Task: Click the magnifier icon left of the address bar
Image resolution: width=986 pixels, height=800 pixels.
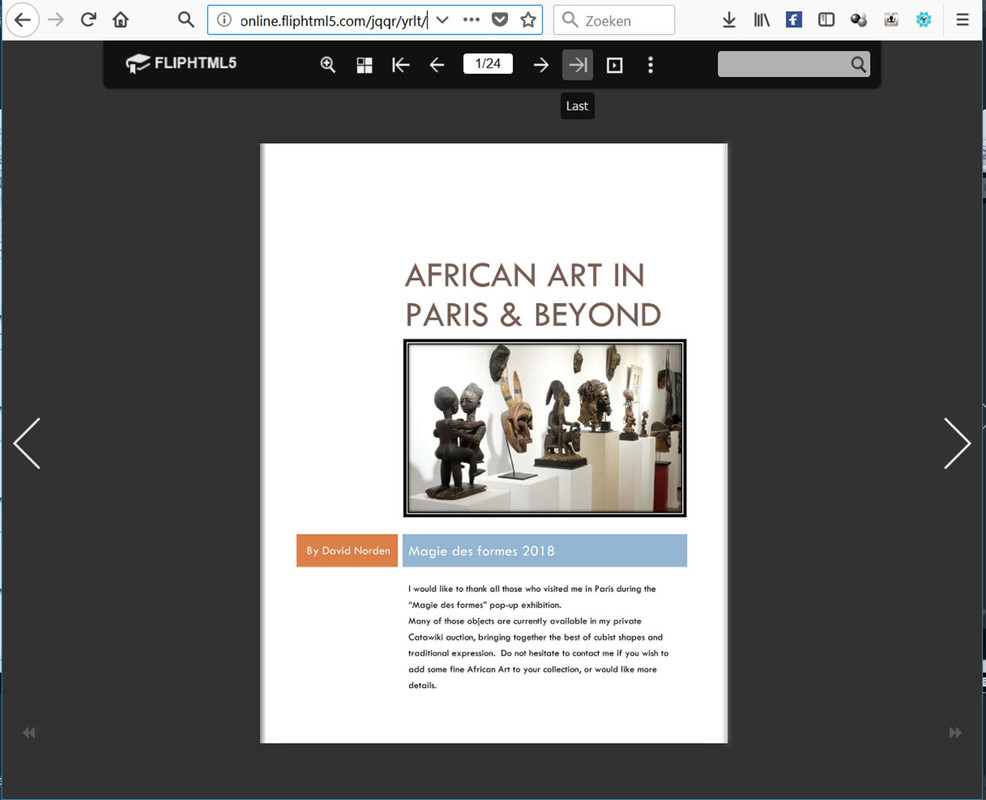Action: click(x=186, y=19)
